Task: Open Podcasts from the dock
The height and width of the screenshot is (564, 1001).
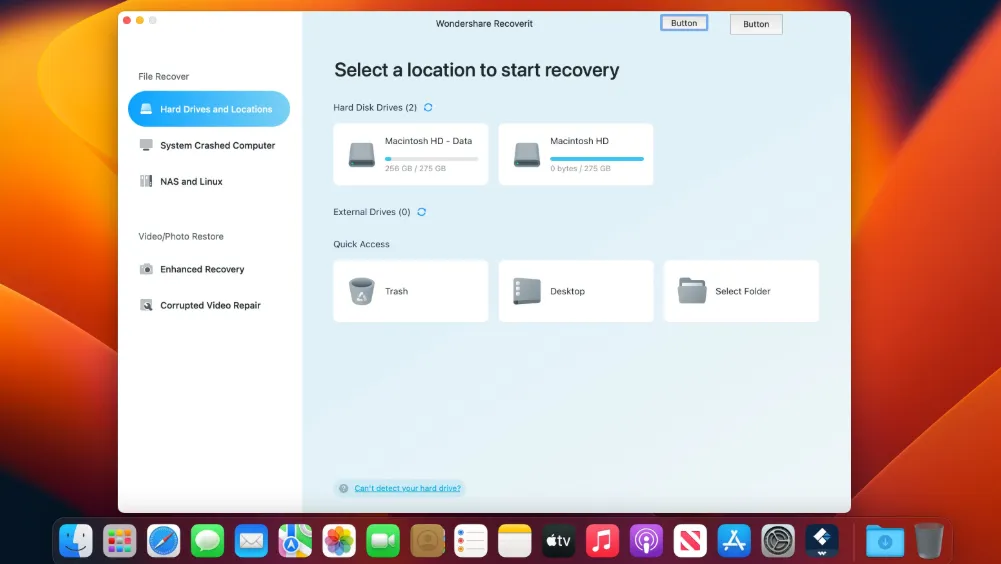Action: [x=646, y=541]
